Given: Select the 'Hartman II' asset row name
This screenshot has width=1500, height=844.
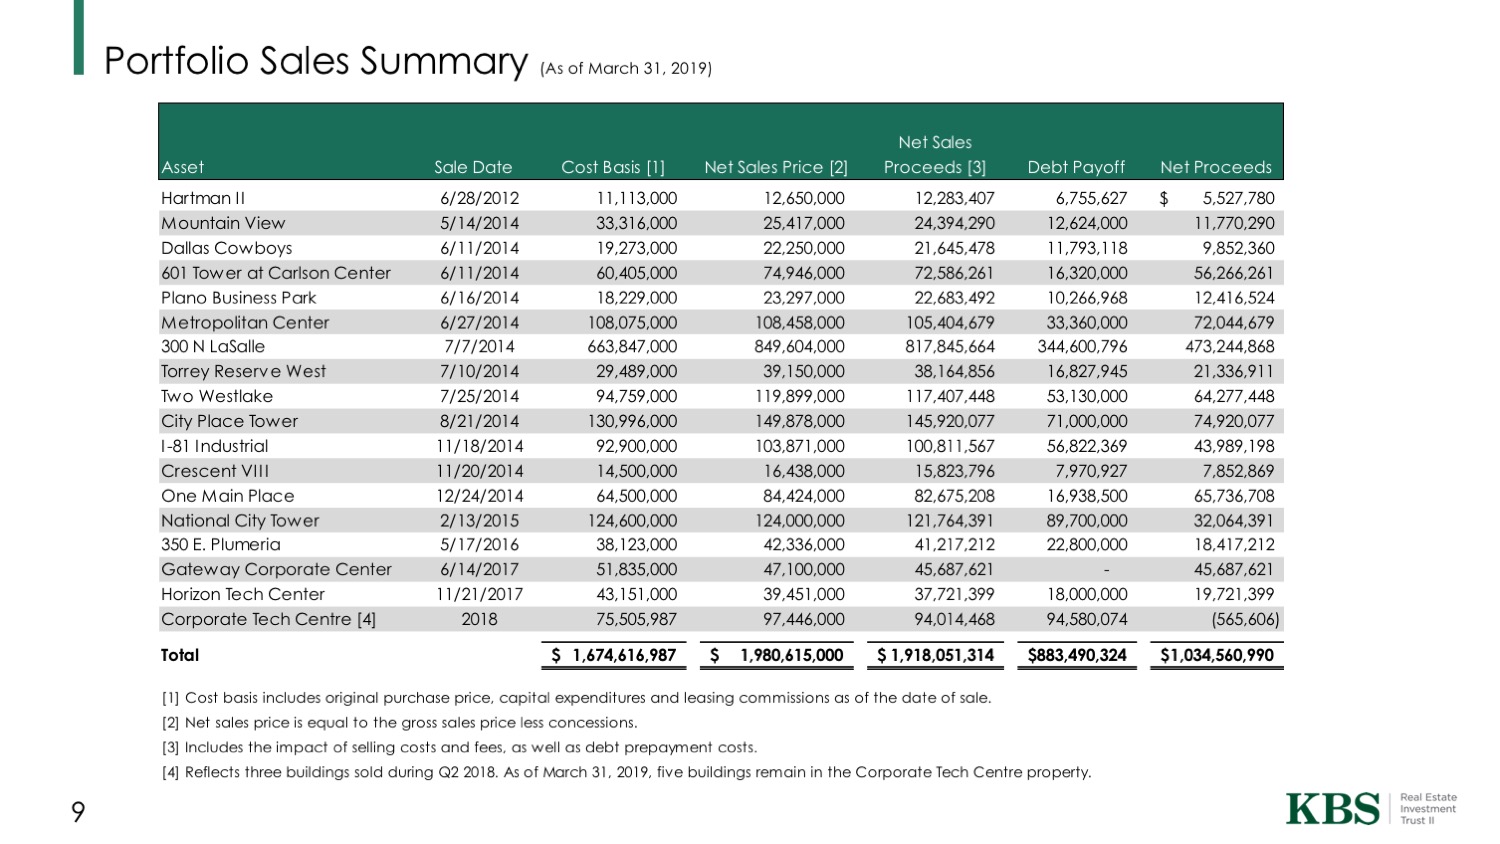Looking at the screenshot, I should tap(203, 198).
